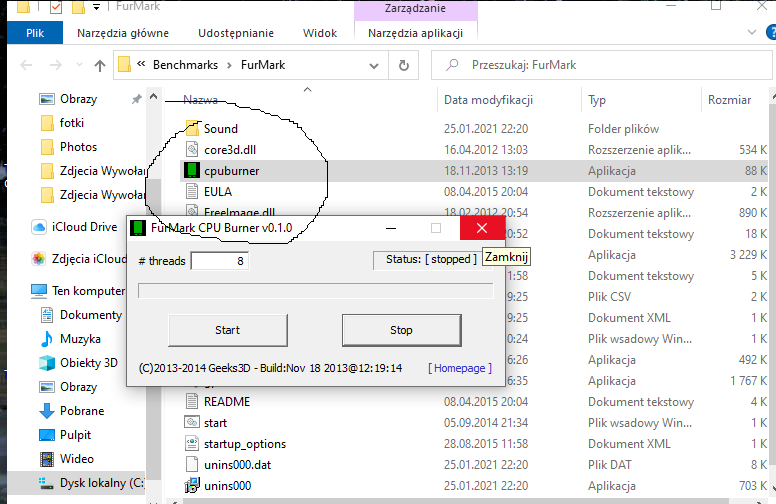Click the Przeszukaj: FurMark search box

pos(601,65)
